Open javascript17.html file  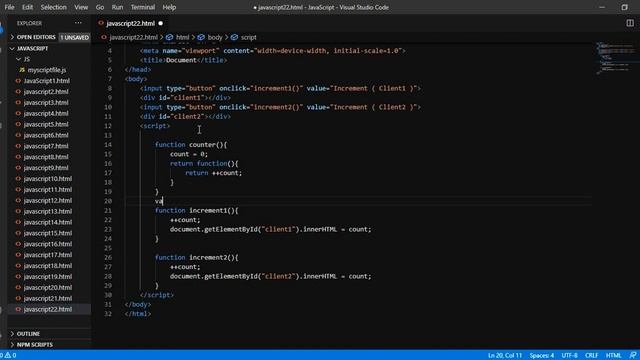[47, 255]
